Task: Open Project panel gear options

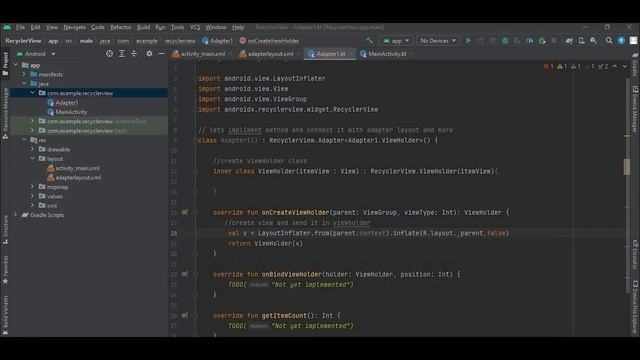Action: (149, 53)
